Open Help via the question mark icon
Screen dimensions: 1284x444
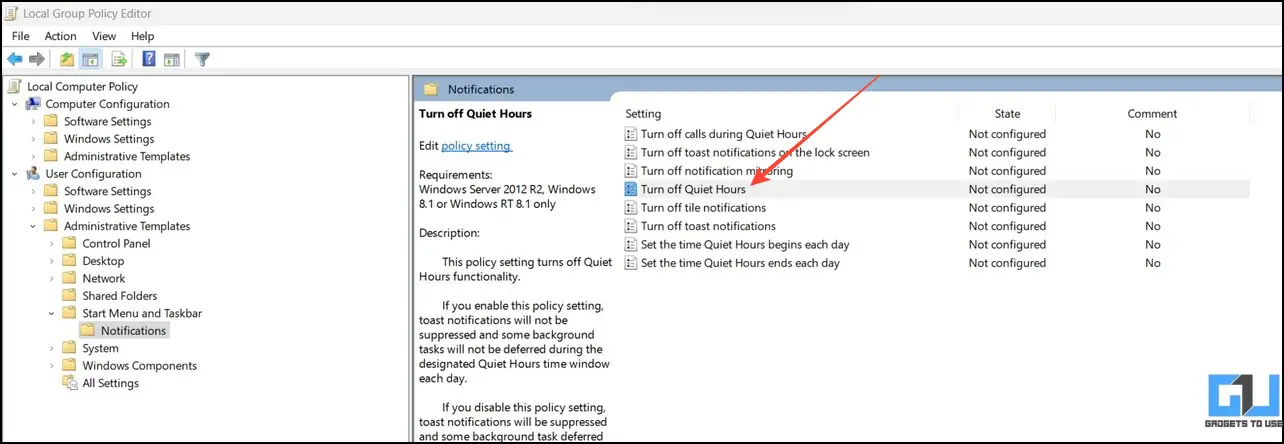pos(148,59)
